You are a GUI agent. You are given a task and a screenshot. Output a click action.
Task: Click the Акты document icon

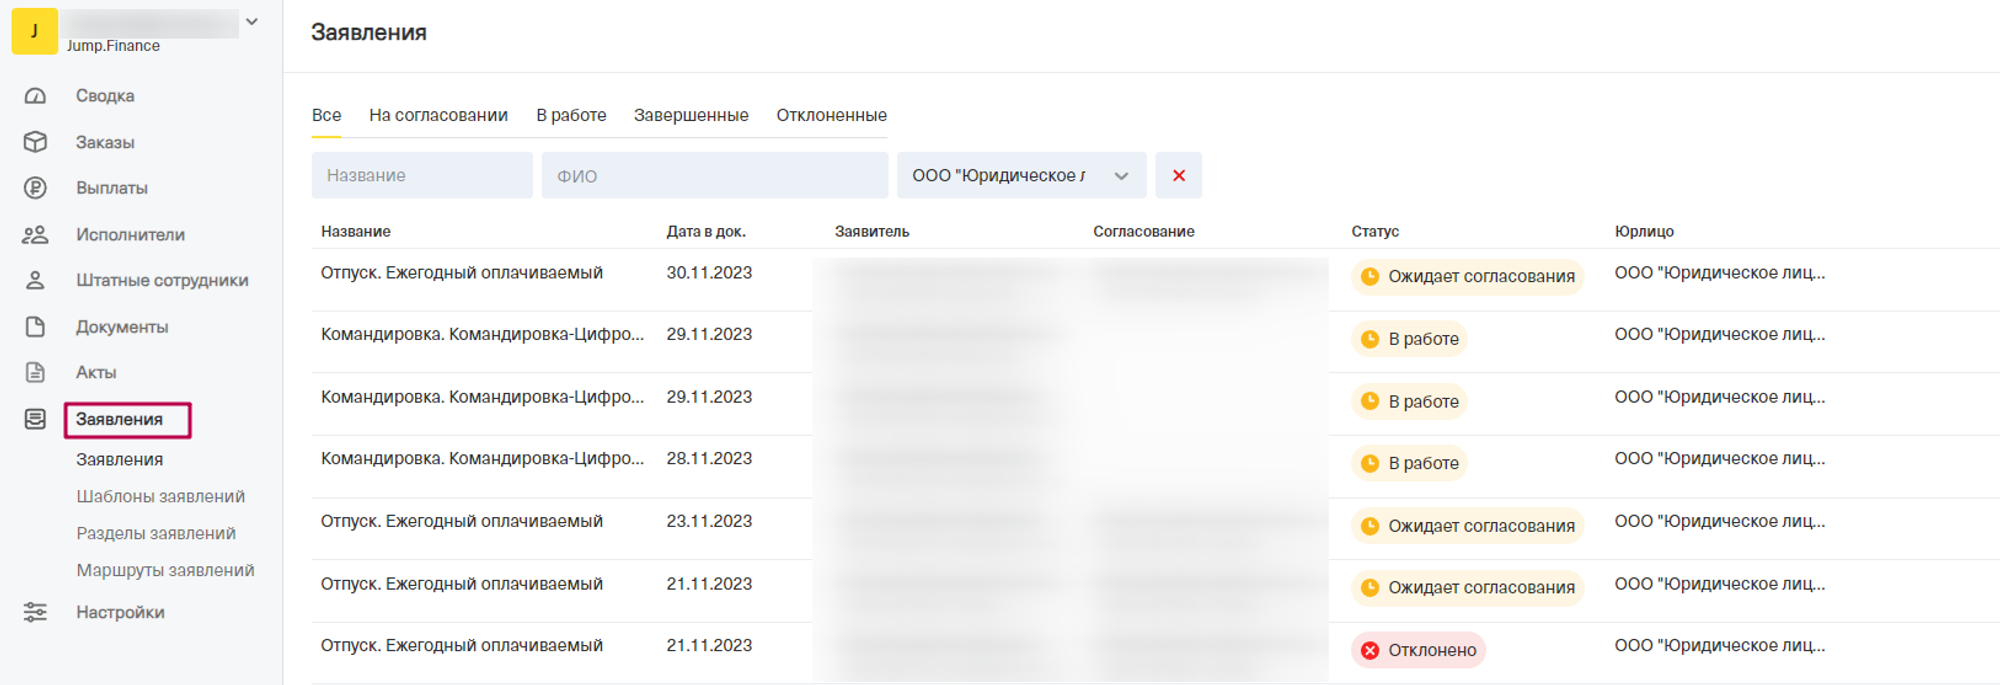[35, 373]
